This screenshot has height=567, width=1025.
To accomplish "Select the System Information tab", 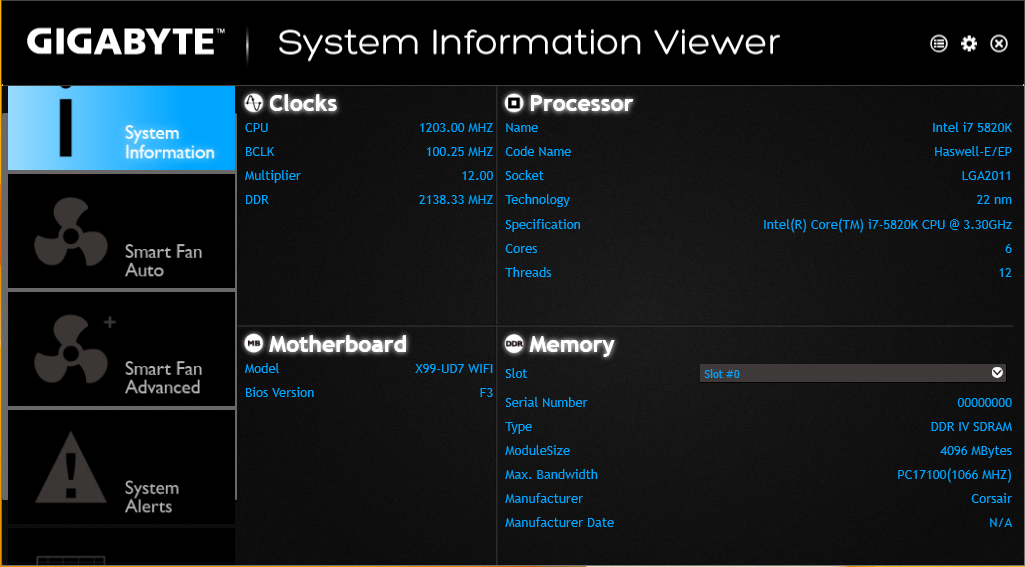I will pyautogui.click(x=122, y=128).
